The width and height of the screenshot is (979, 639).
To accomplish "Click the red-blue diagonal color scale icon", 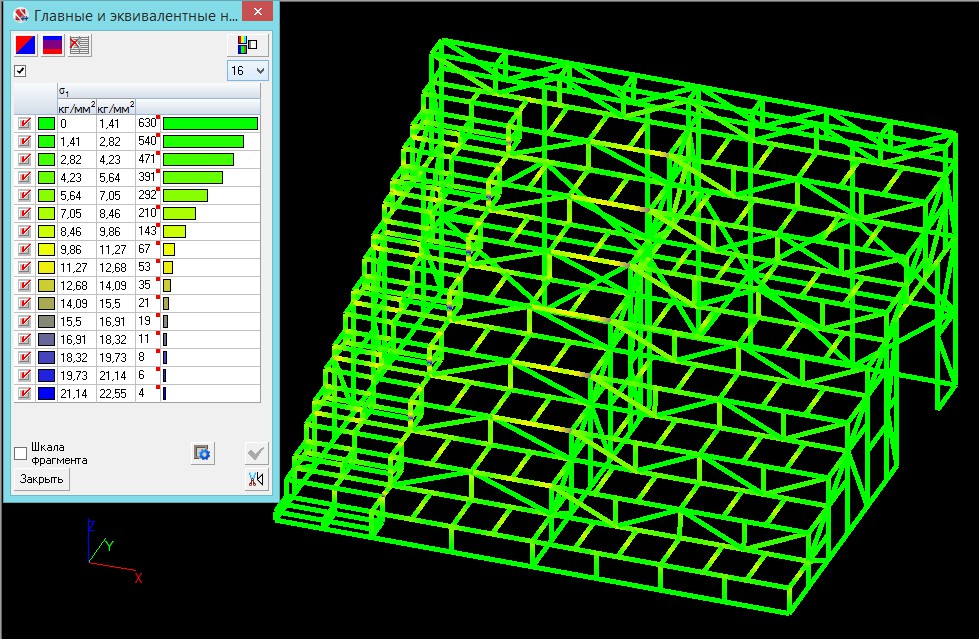I will click(26, 45).
